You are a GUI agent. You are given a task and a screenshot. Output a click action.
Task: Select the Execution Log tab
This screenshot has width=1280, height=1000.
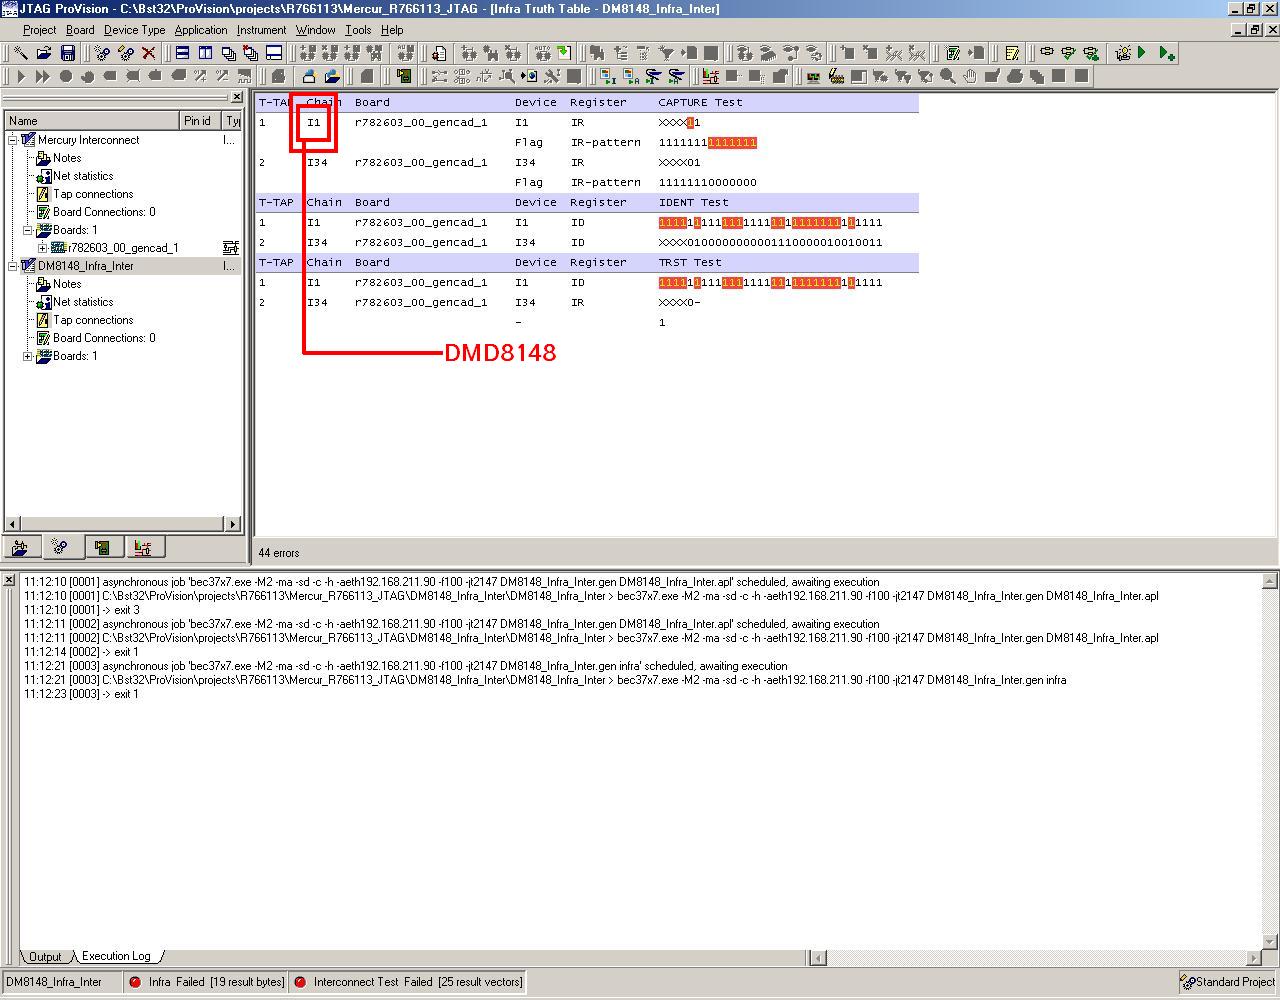pyautogui.click(x=116, y=956)
